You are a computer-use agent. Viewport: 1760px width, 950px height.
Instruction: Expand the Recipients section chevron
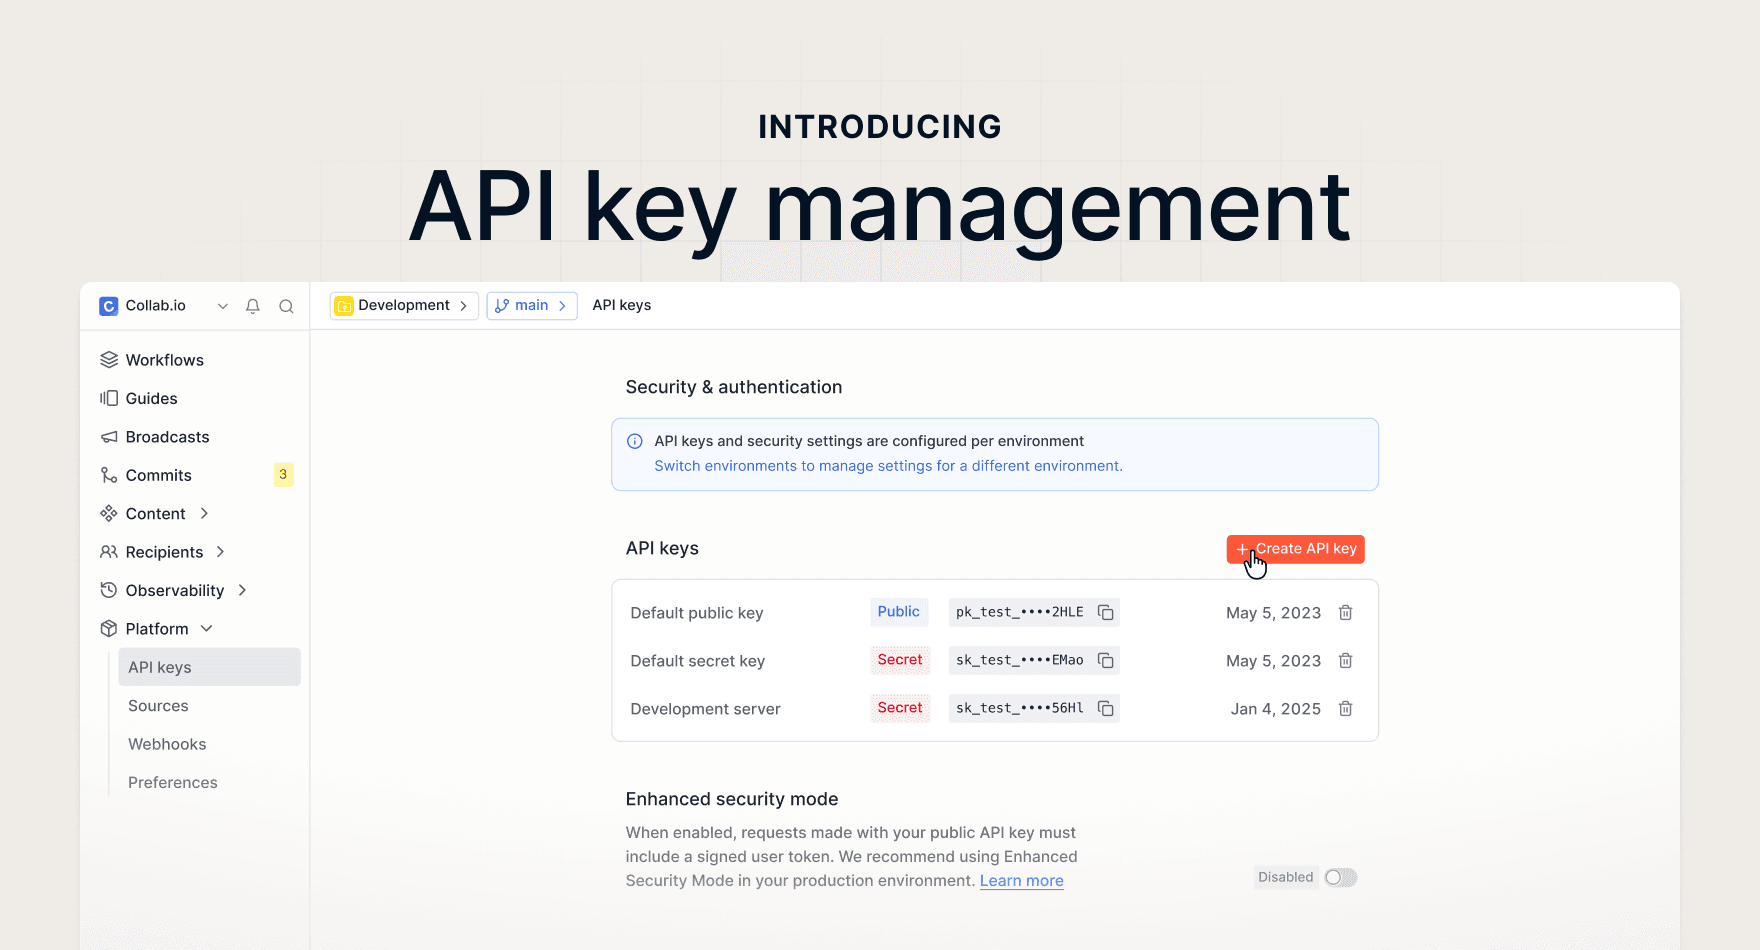(x=221, y=552)
